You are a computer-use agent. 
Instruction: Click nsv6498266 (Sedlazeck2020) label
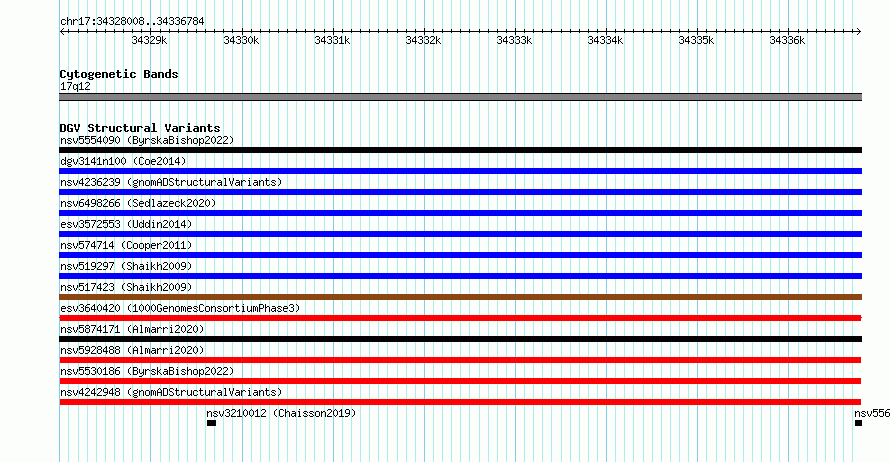(x=138, y=203)
